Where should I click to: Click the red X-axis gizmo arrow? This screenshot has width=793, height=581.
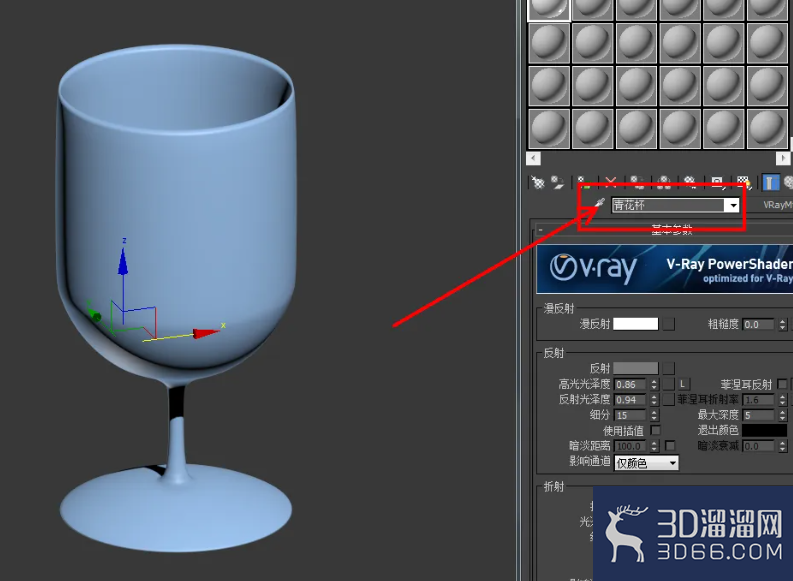205,333
